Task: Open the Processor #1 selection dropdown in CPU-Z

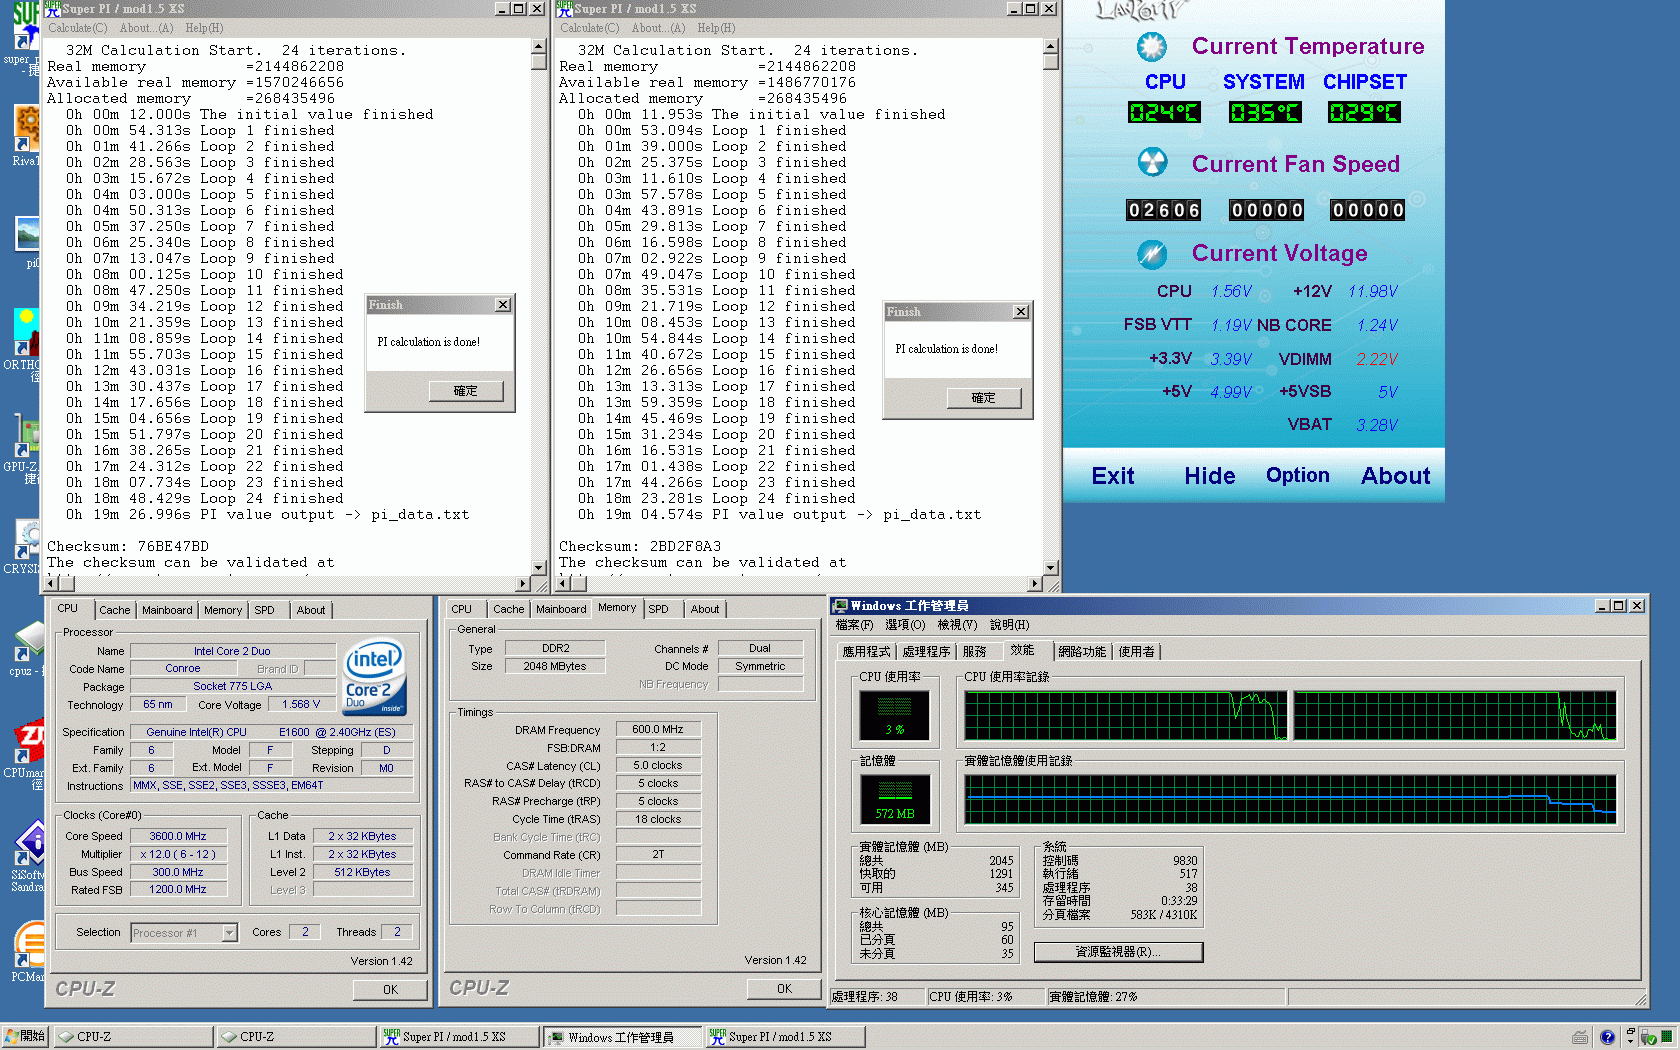Action: point(229,933)
